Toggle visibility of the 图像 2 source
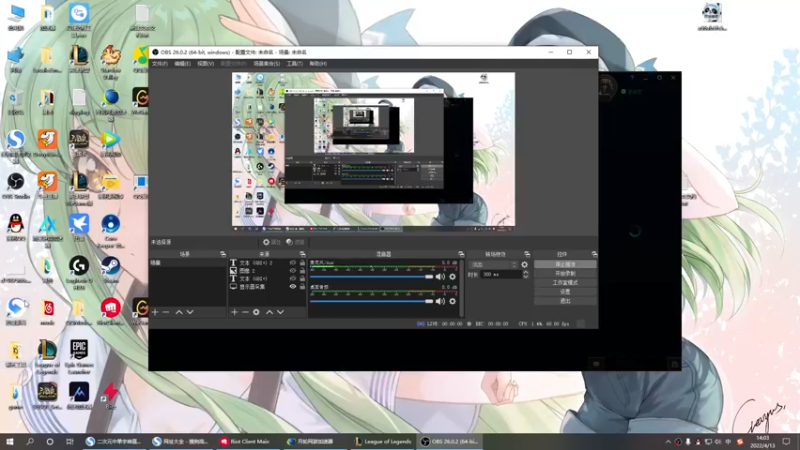This screenshot has width=800, height=450. pyautogui.click(x=293, y=271)
